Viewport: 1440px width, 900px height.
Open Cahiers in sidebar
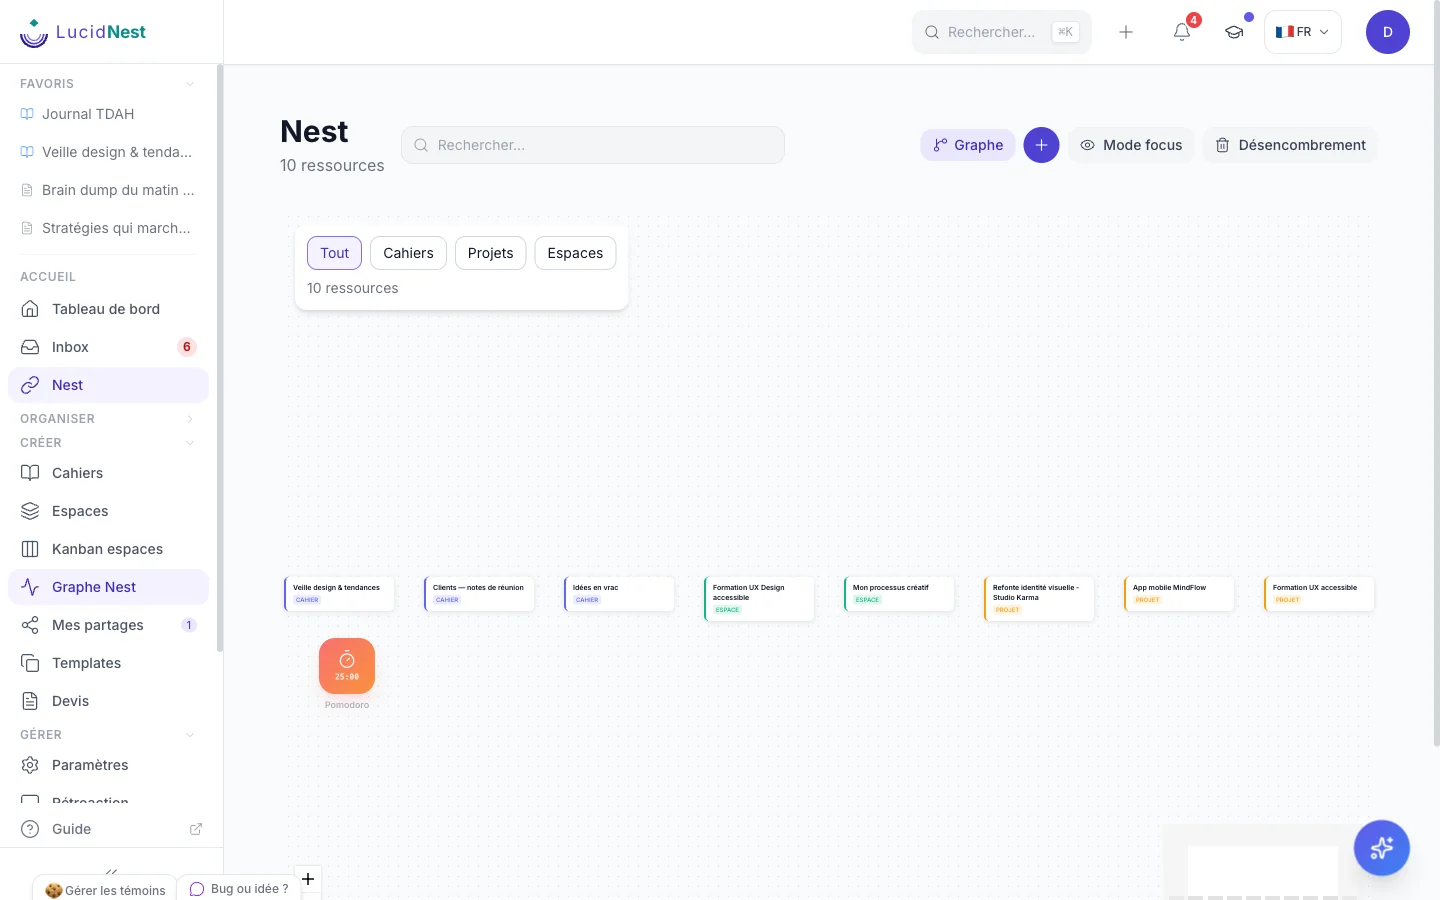pos(108,473)
